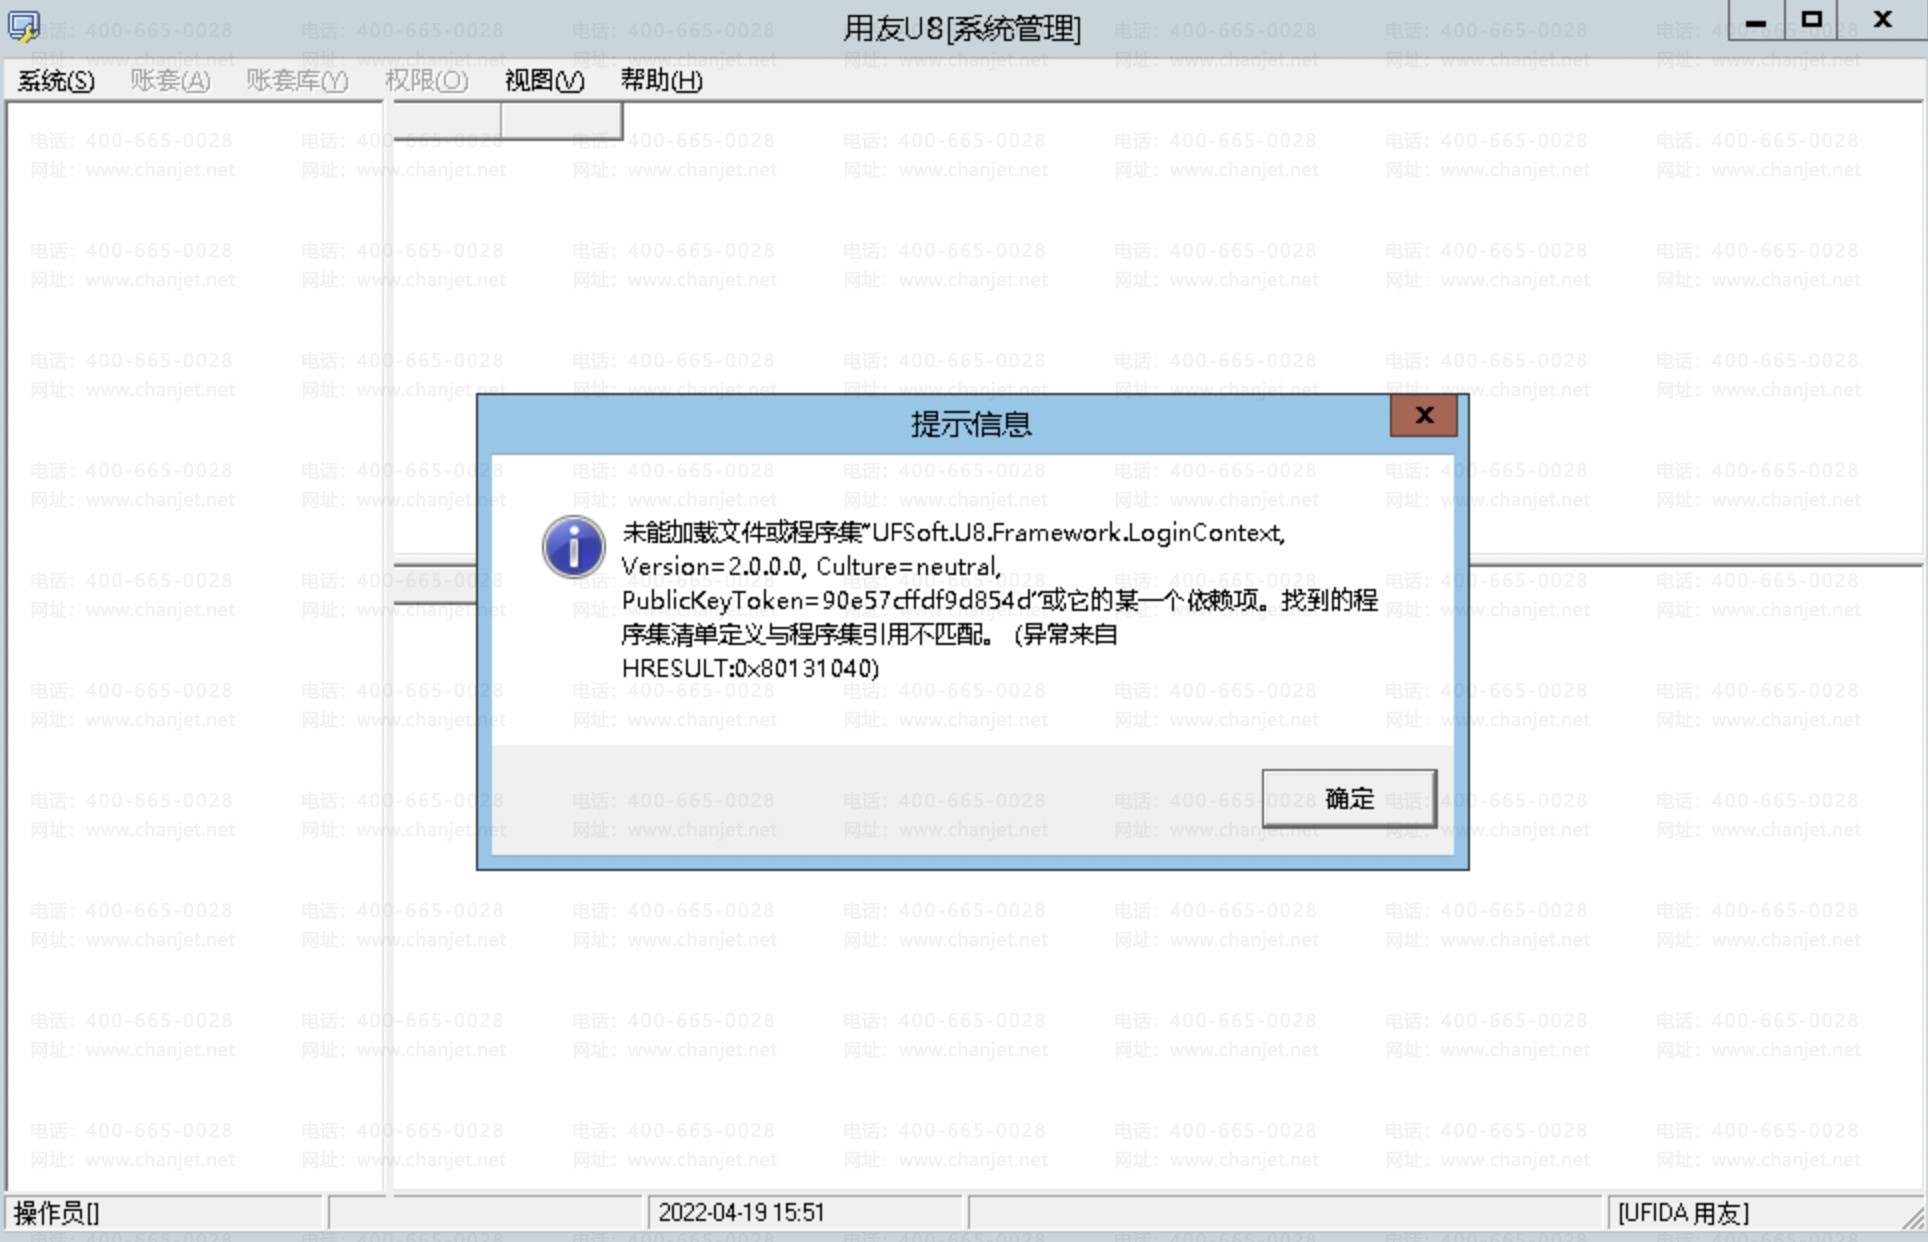The width and height of the screenshot is (1928, 1242).
Task: Maximize the 用友U8 main window
Action: [1811, 19]
